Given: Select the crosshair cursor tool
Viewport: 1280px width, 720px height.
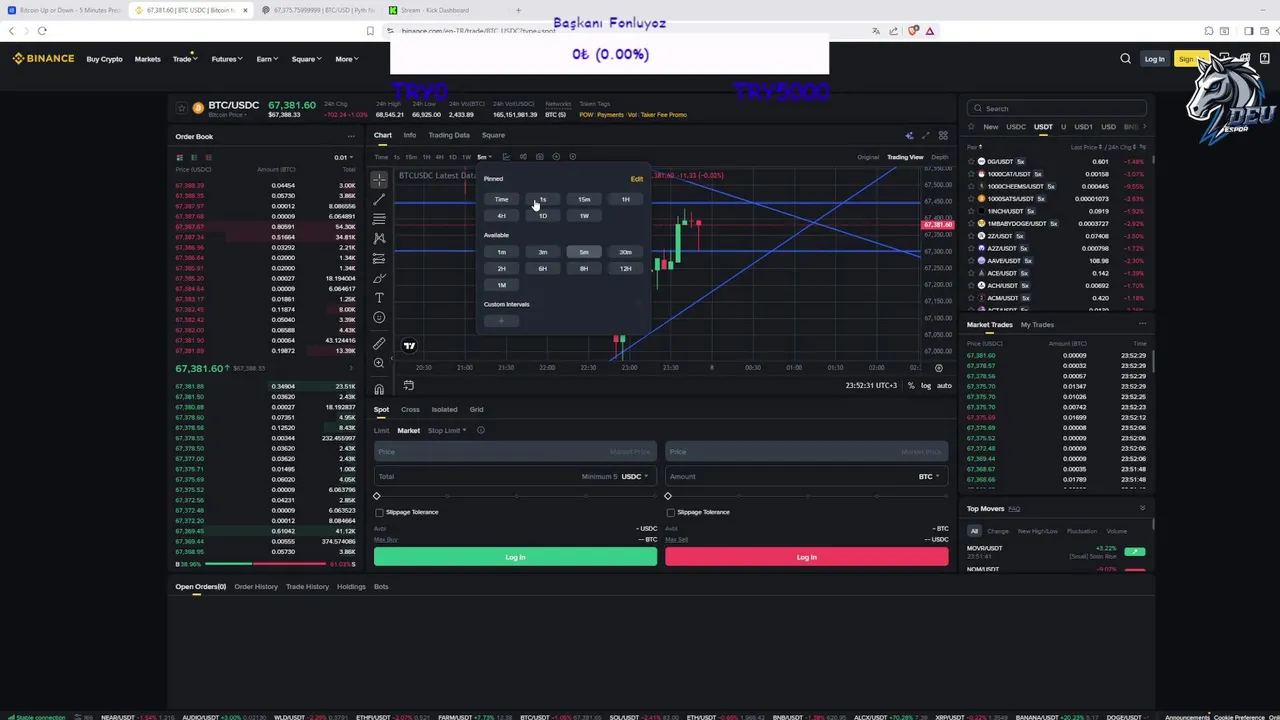Looking at the screenshot, I should 379,180.
